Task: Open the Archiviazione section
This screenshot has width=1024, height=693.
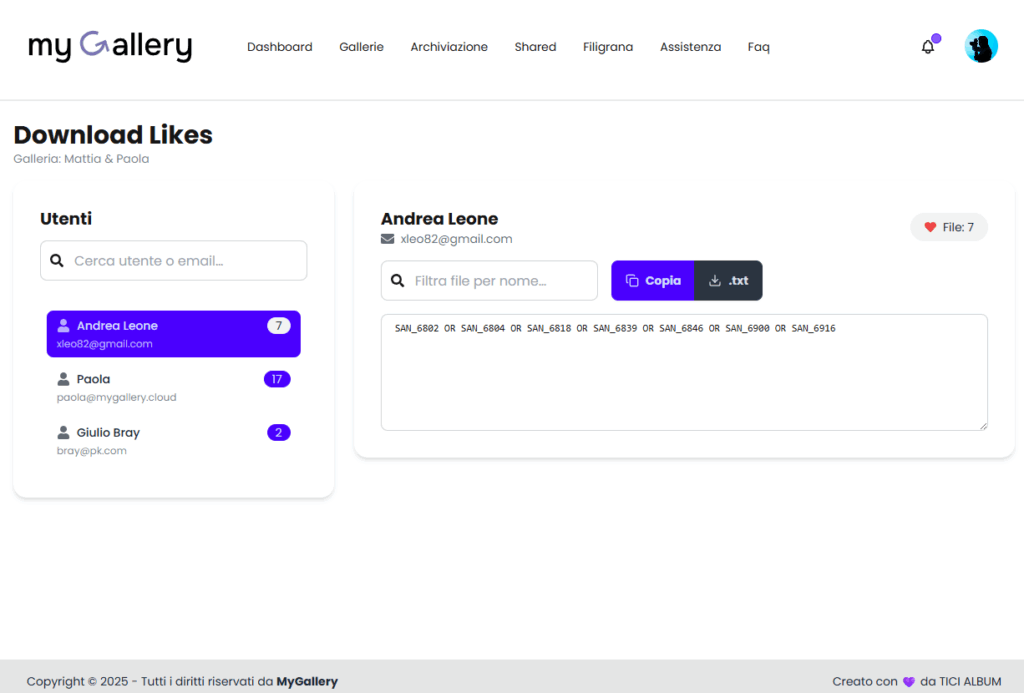Action: tap(449, 47)
